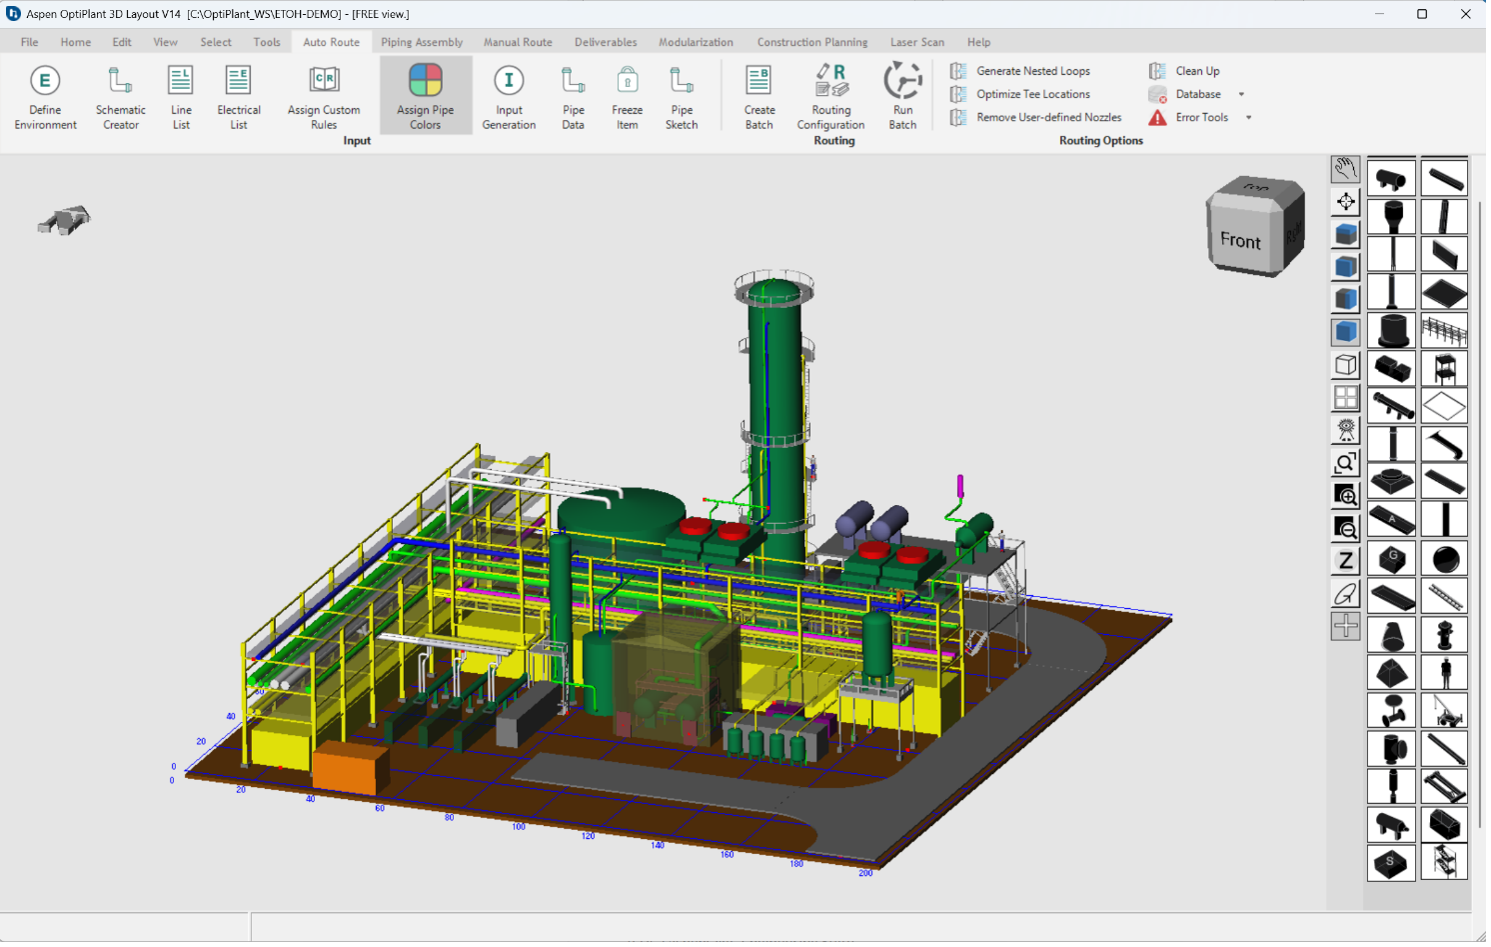Open the Modularization tab
Image resolution: width=1491 pixels, height=947 pixels.
pos(696,42)
